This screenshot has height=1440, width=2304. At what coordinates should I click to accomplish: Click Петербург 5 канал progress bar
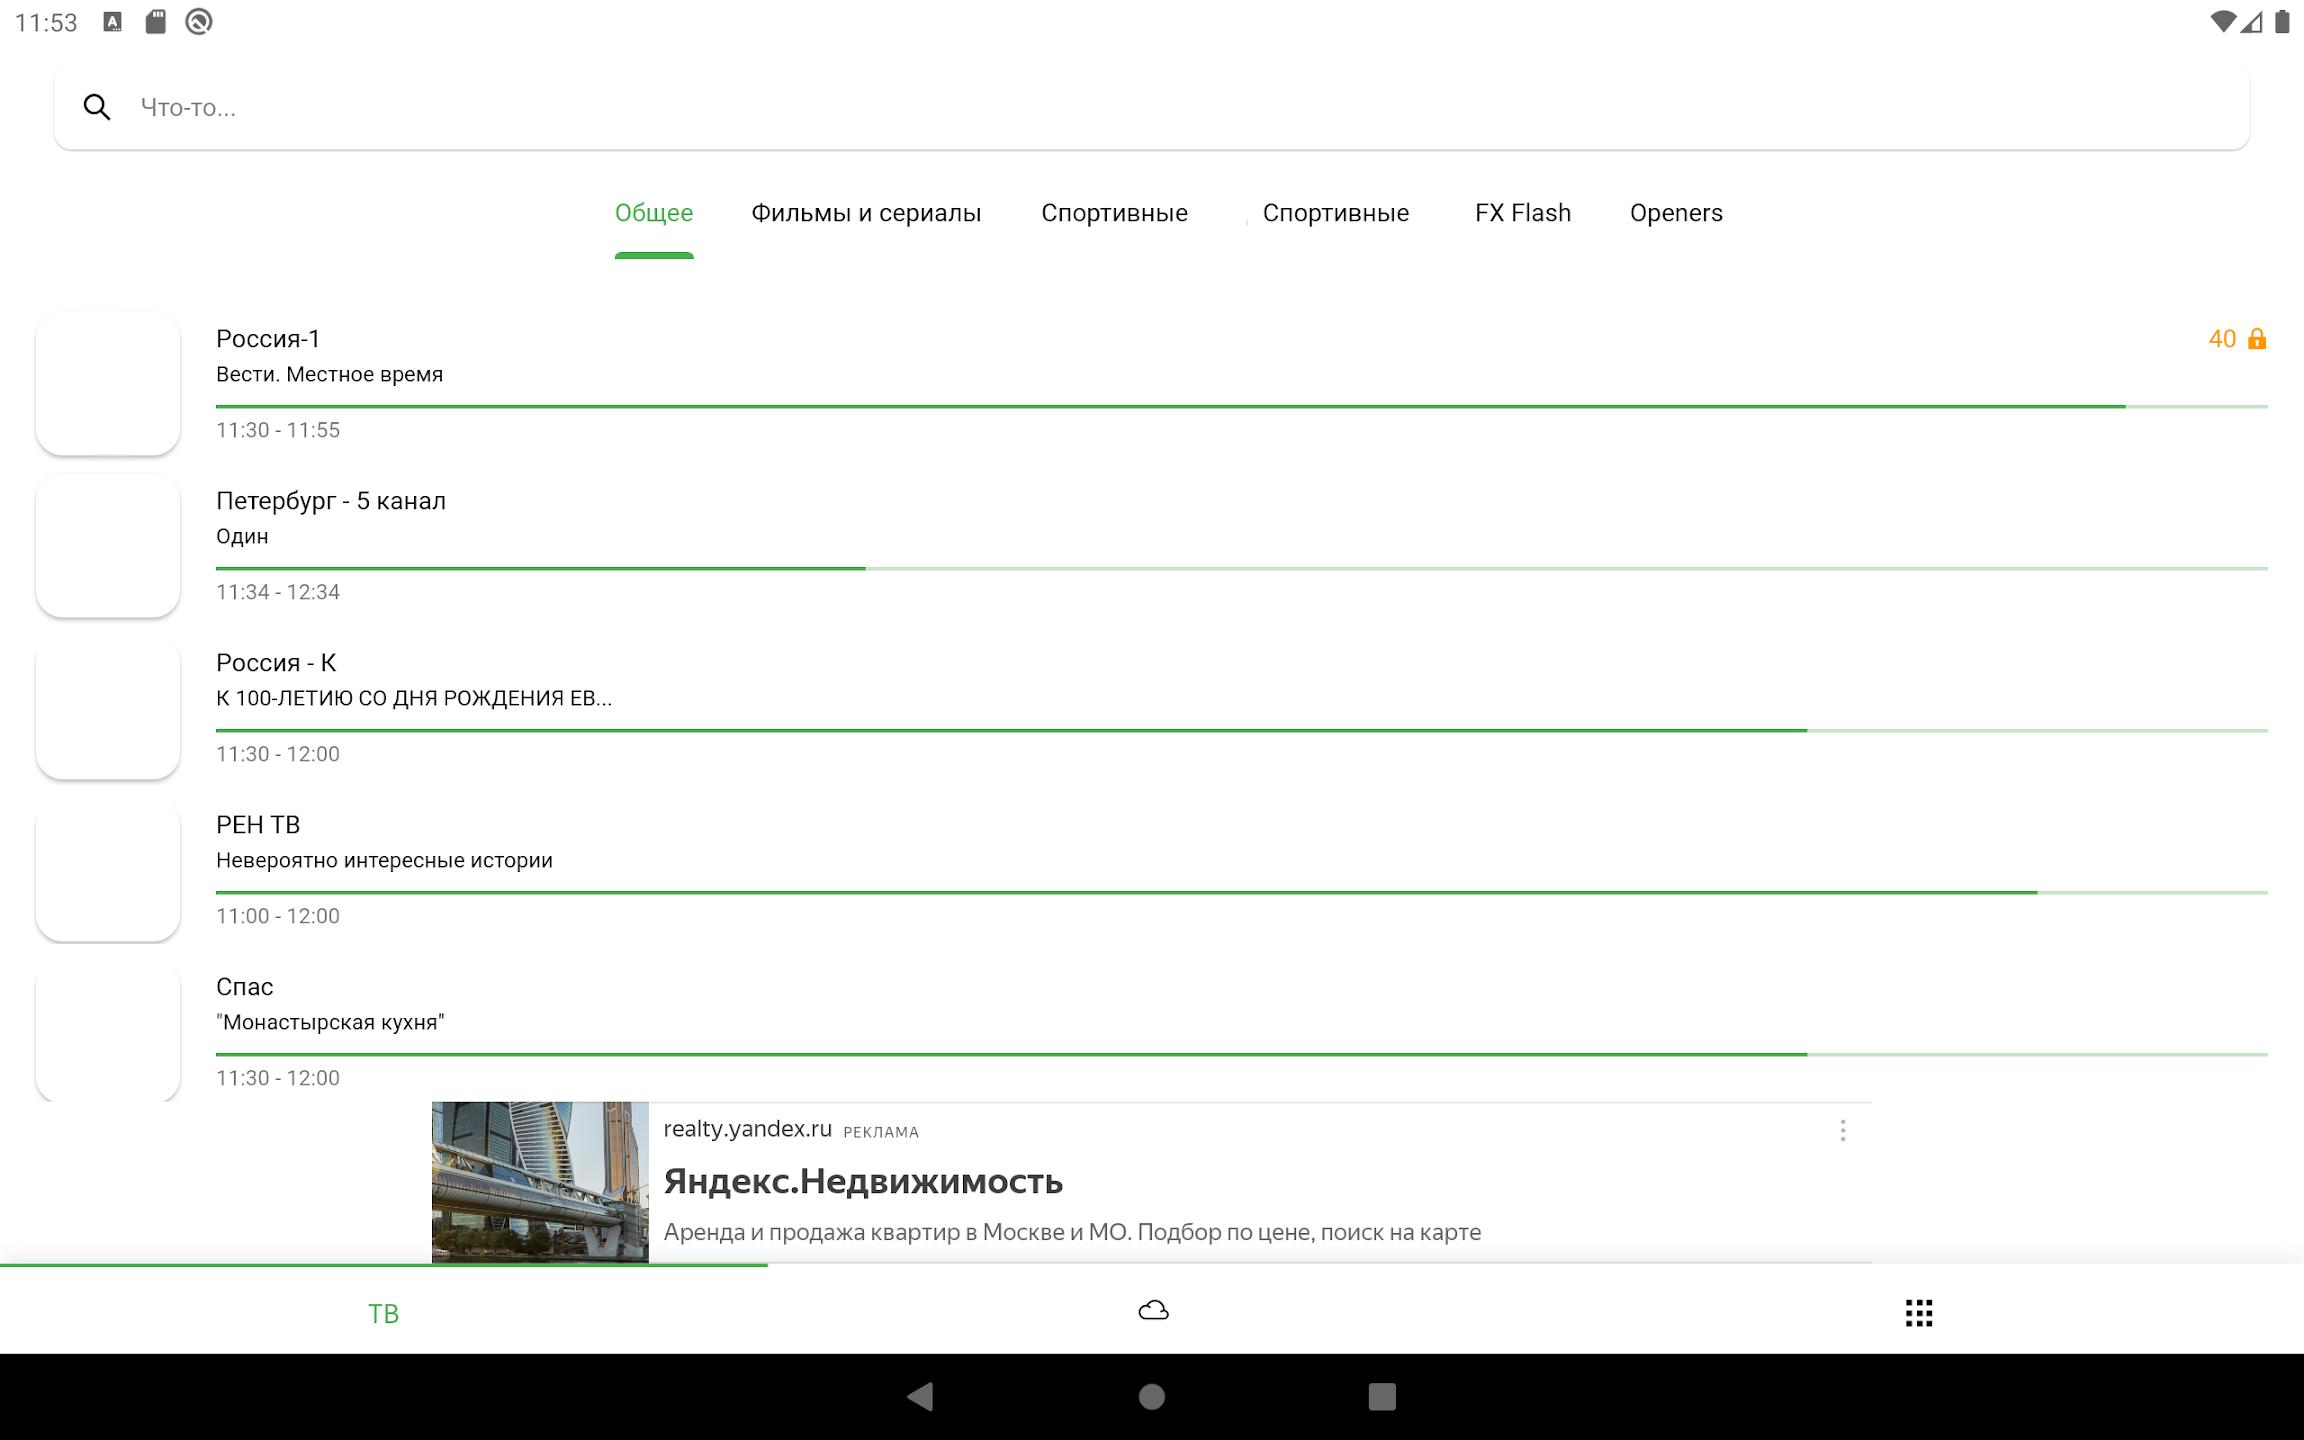click(1242, 568)
